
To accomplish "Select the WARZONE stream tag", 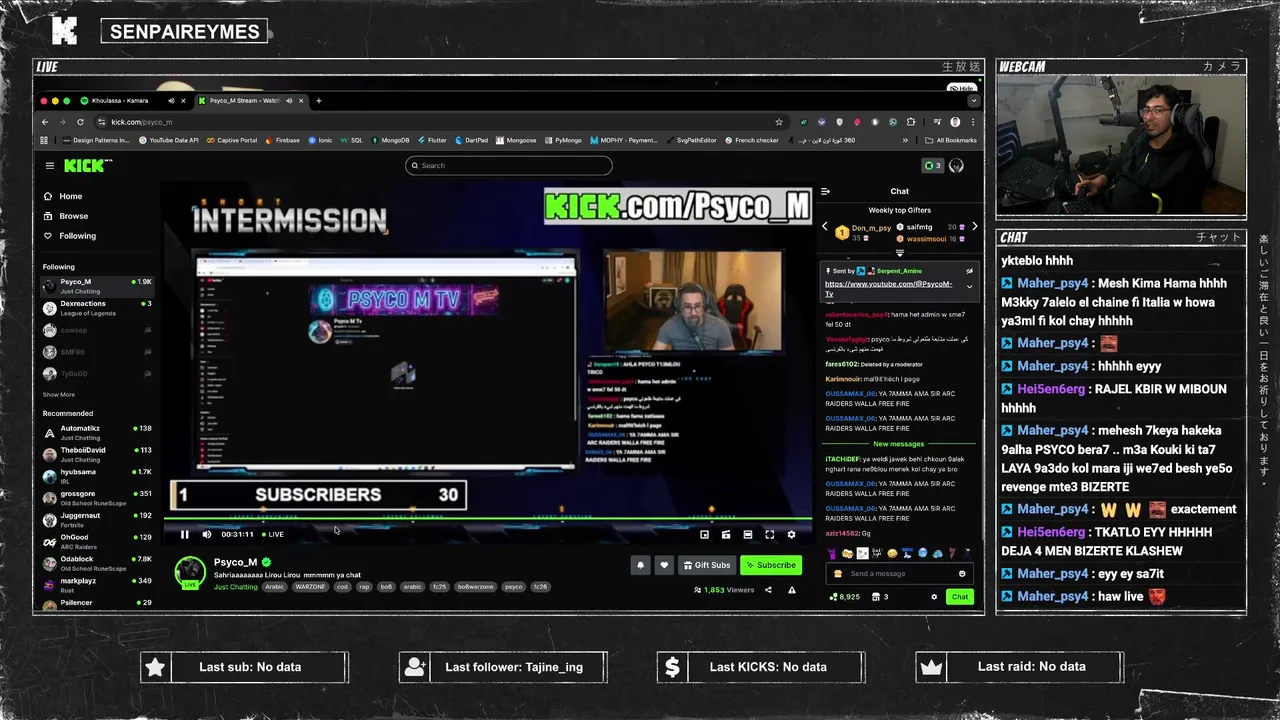I will click(309, 587).
